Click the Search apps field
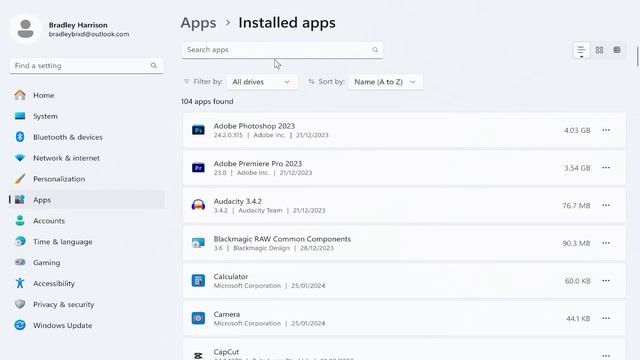This screenshot has height=360, width=640. 282,50
